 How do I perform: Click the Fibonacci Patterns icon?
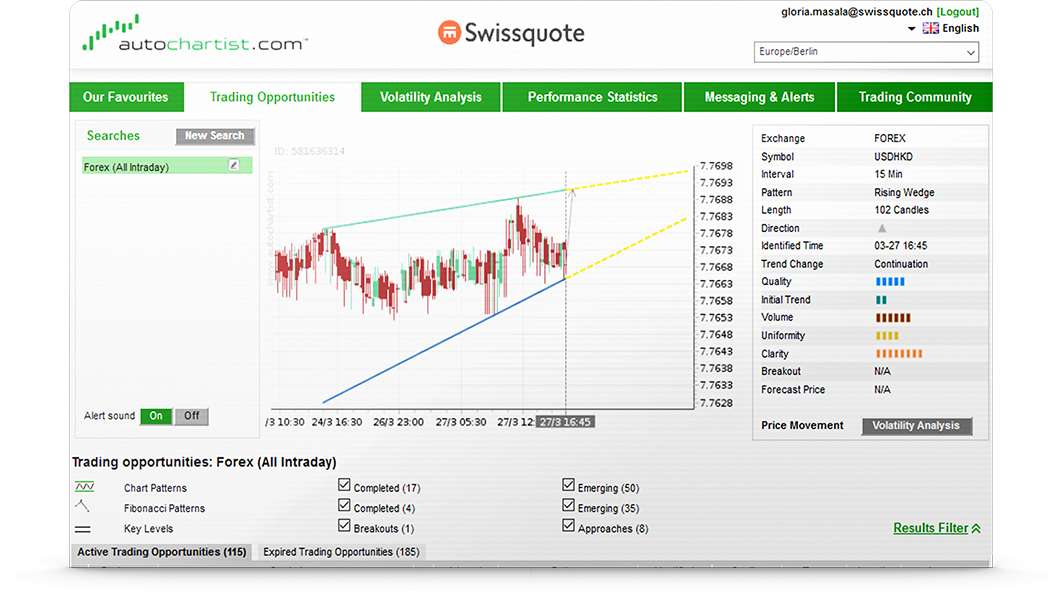[x=82, y=506]
